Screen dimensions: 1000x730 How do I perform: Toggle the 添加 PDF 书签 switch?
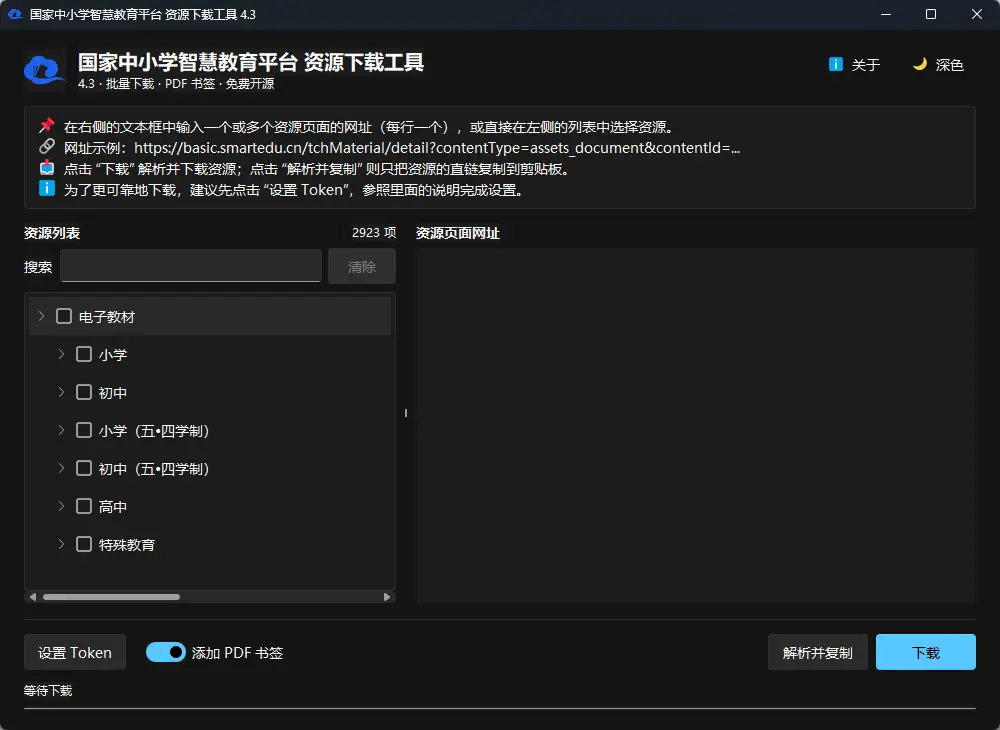pos(166,652)
